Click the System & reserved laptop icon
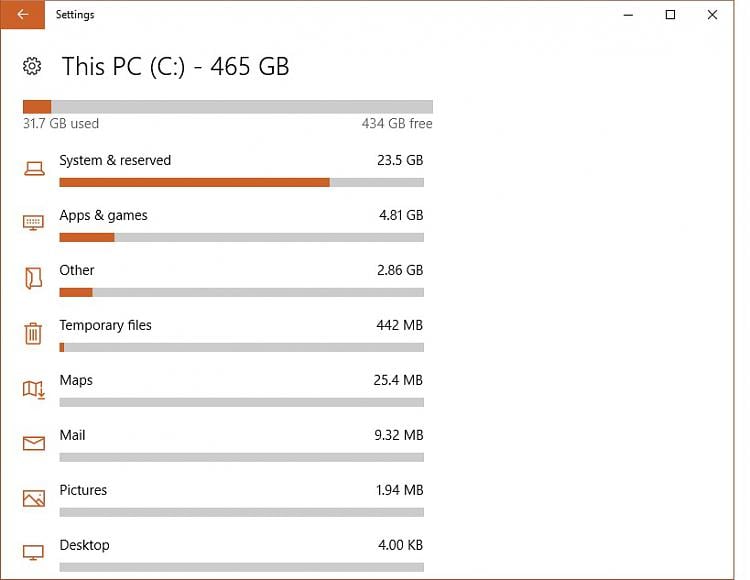The image size is (750, 580). (34, 169)
